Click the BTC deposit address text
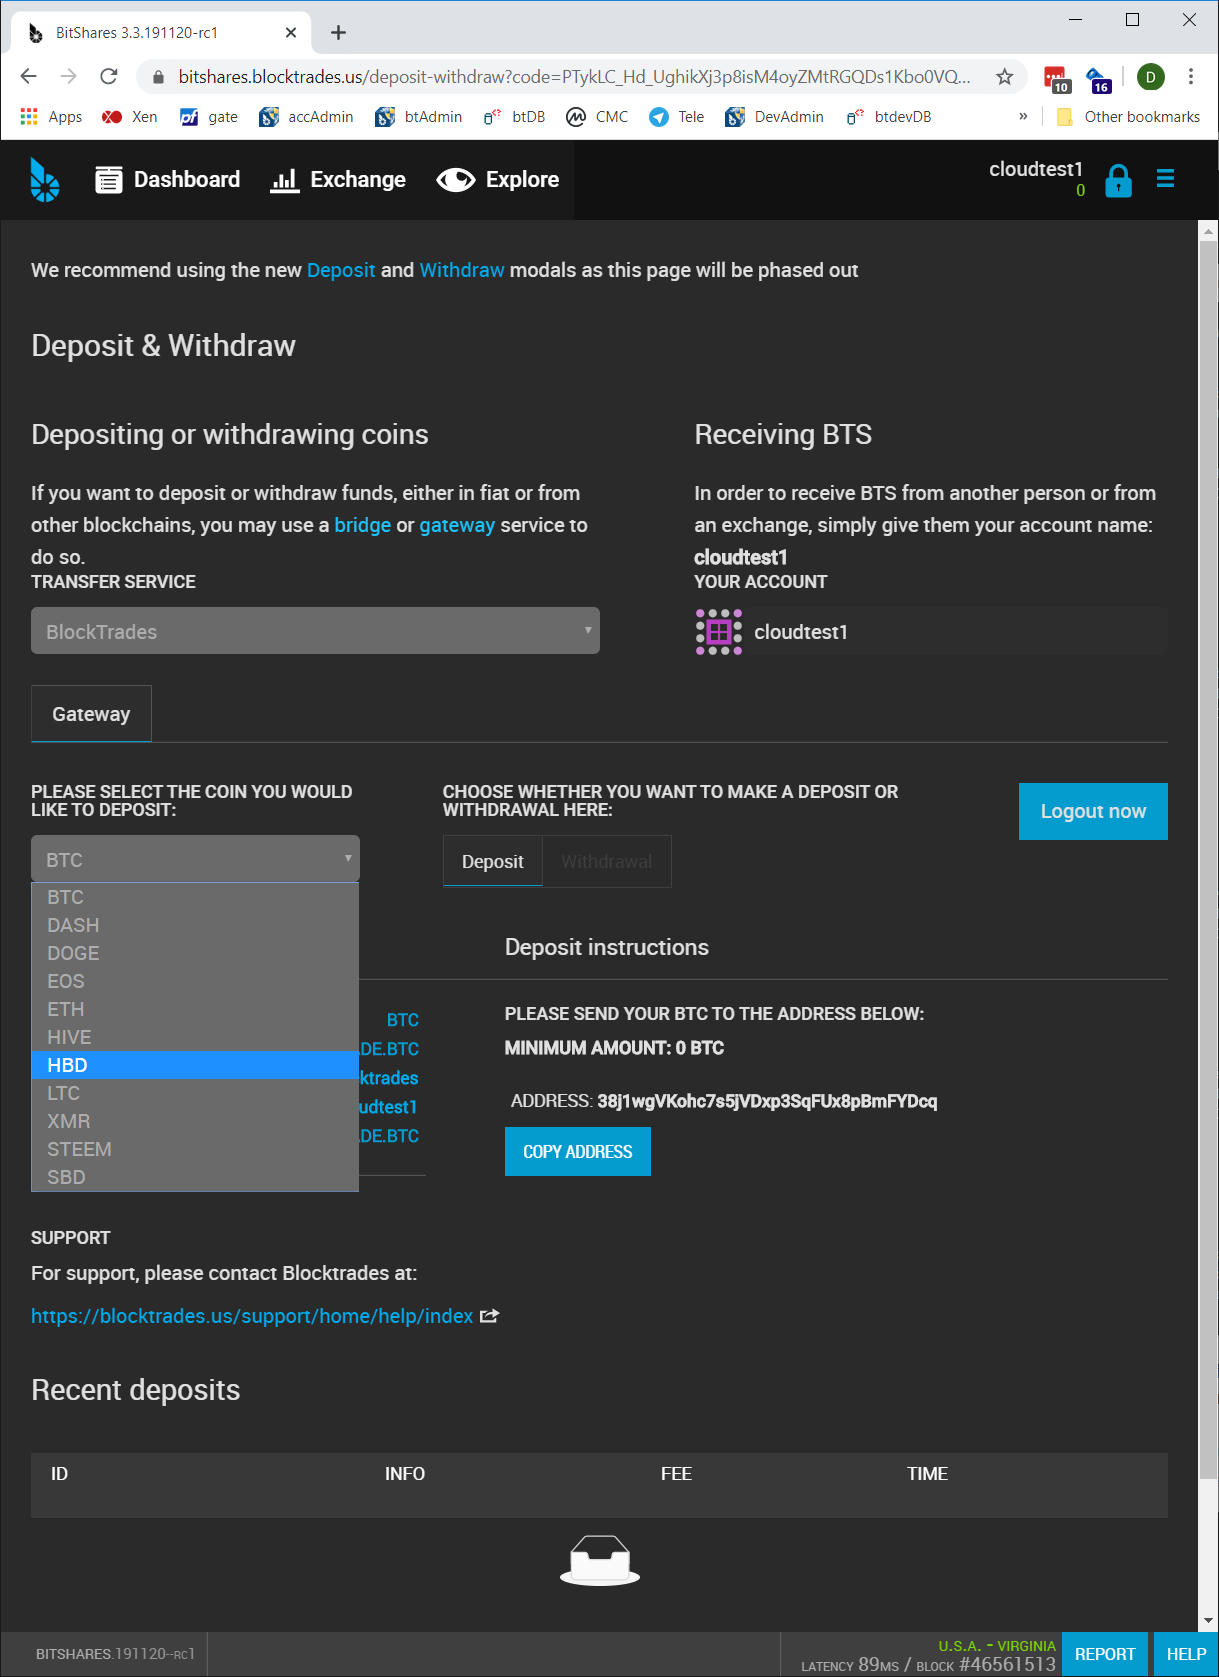 tap(767, 1101)
